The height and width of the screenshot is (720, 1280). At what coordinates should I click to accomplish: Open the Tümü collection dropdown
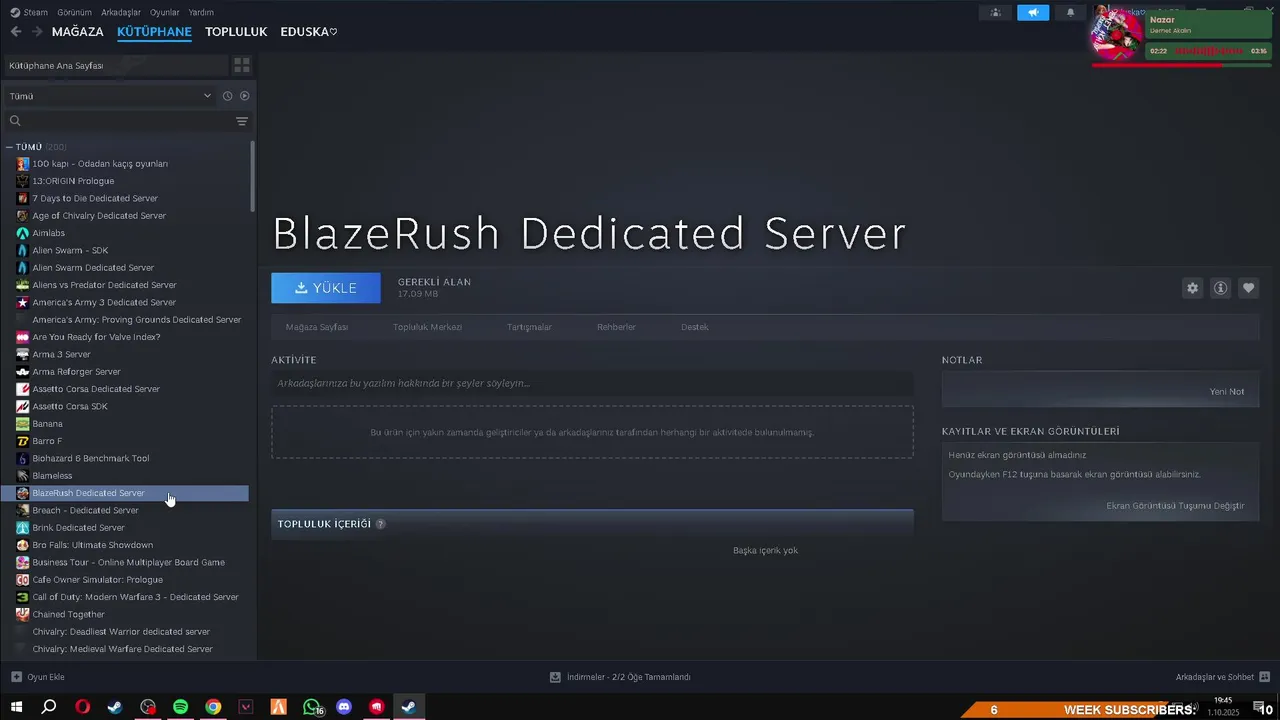point(110,96)
